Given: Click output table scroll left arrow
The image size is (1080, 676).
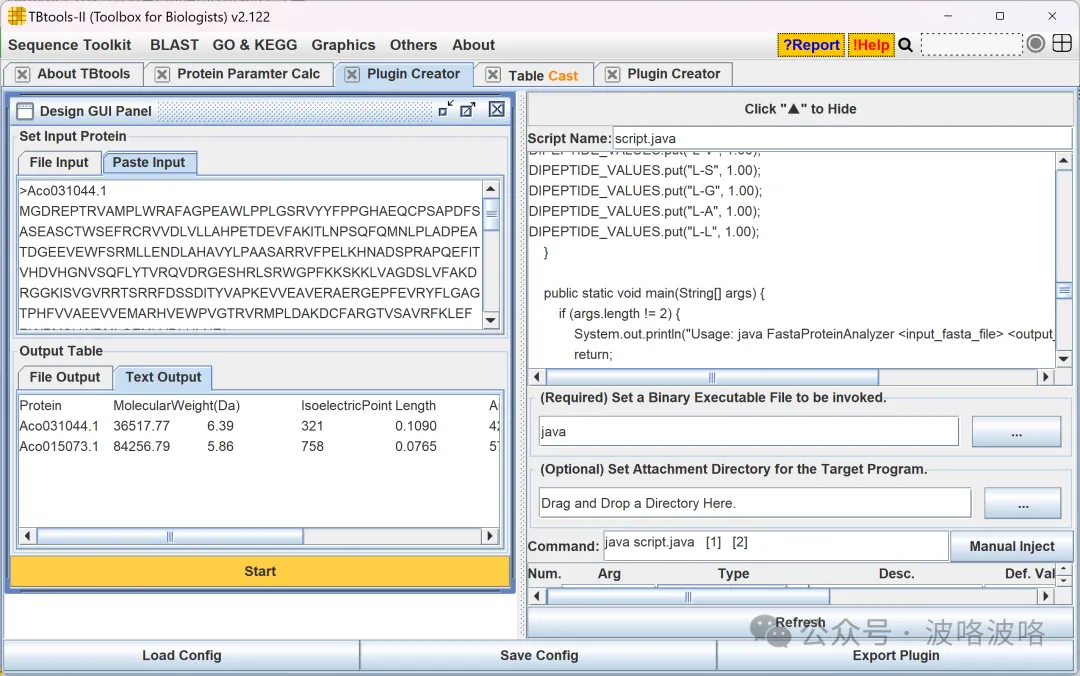Looking at the screenshot, I should [x=27, y=536].
